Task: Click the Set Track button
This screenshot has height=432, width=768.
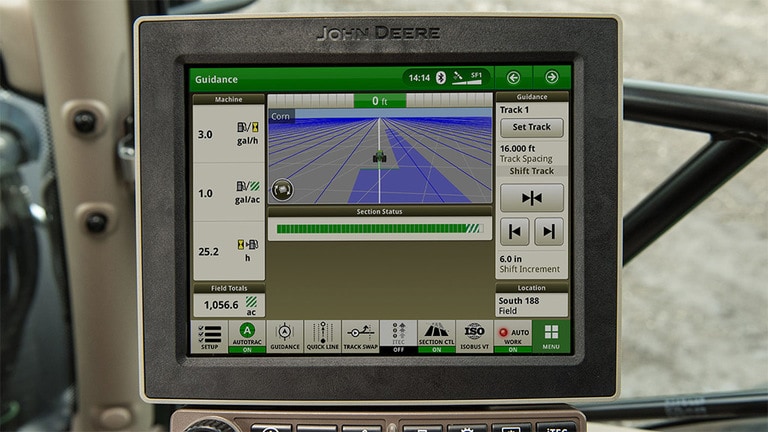Action: click(x=531, y=127)
